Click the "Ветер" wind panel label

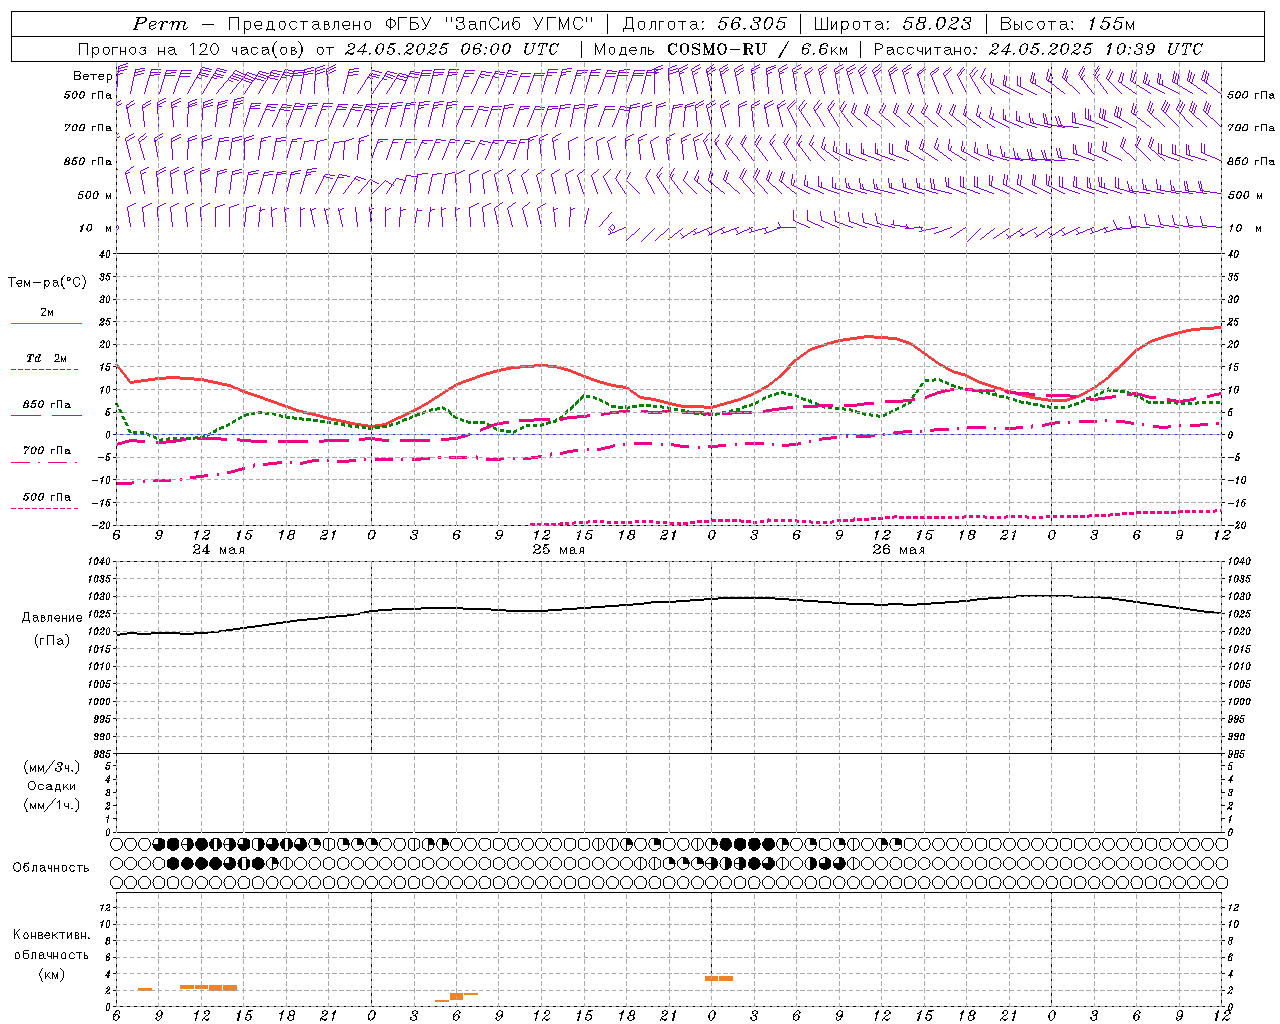[x=92, y=76]
